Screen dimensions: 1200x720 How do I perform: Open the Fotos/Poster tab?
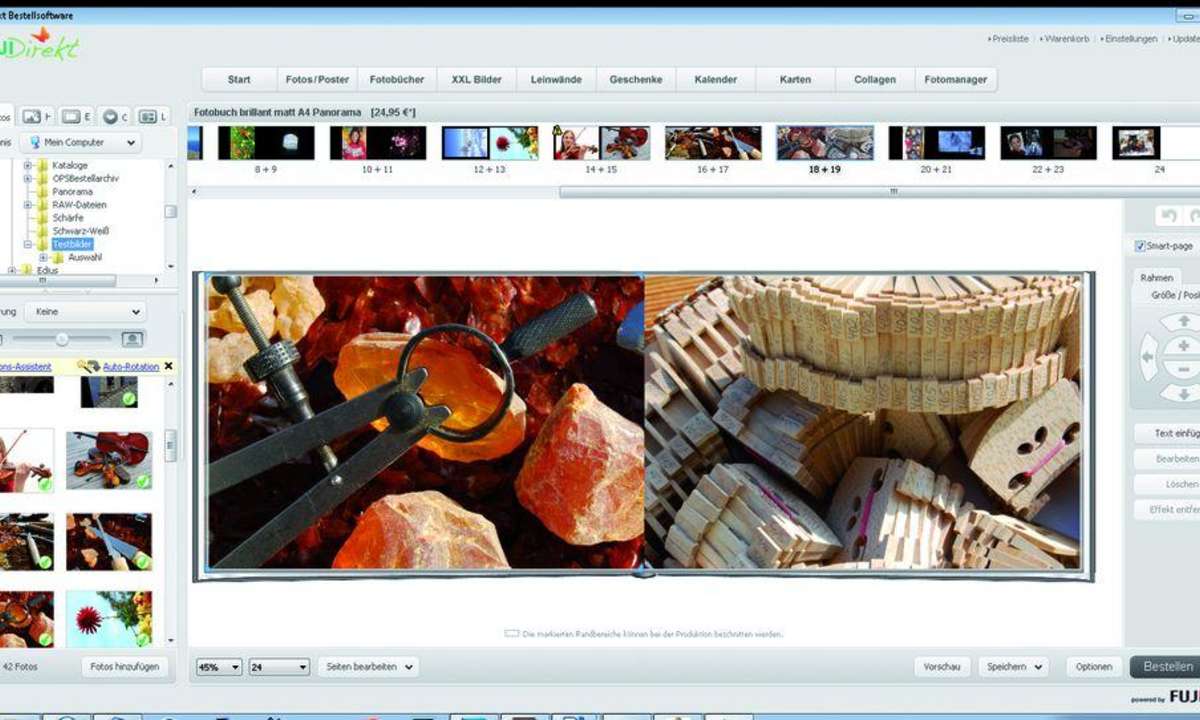317,79
